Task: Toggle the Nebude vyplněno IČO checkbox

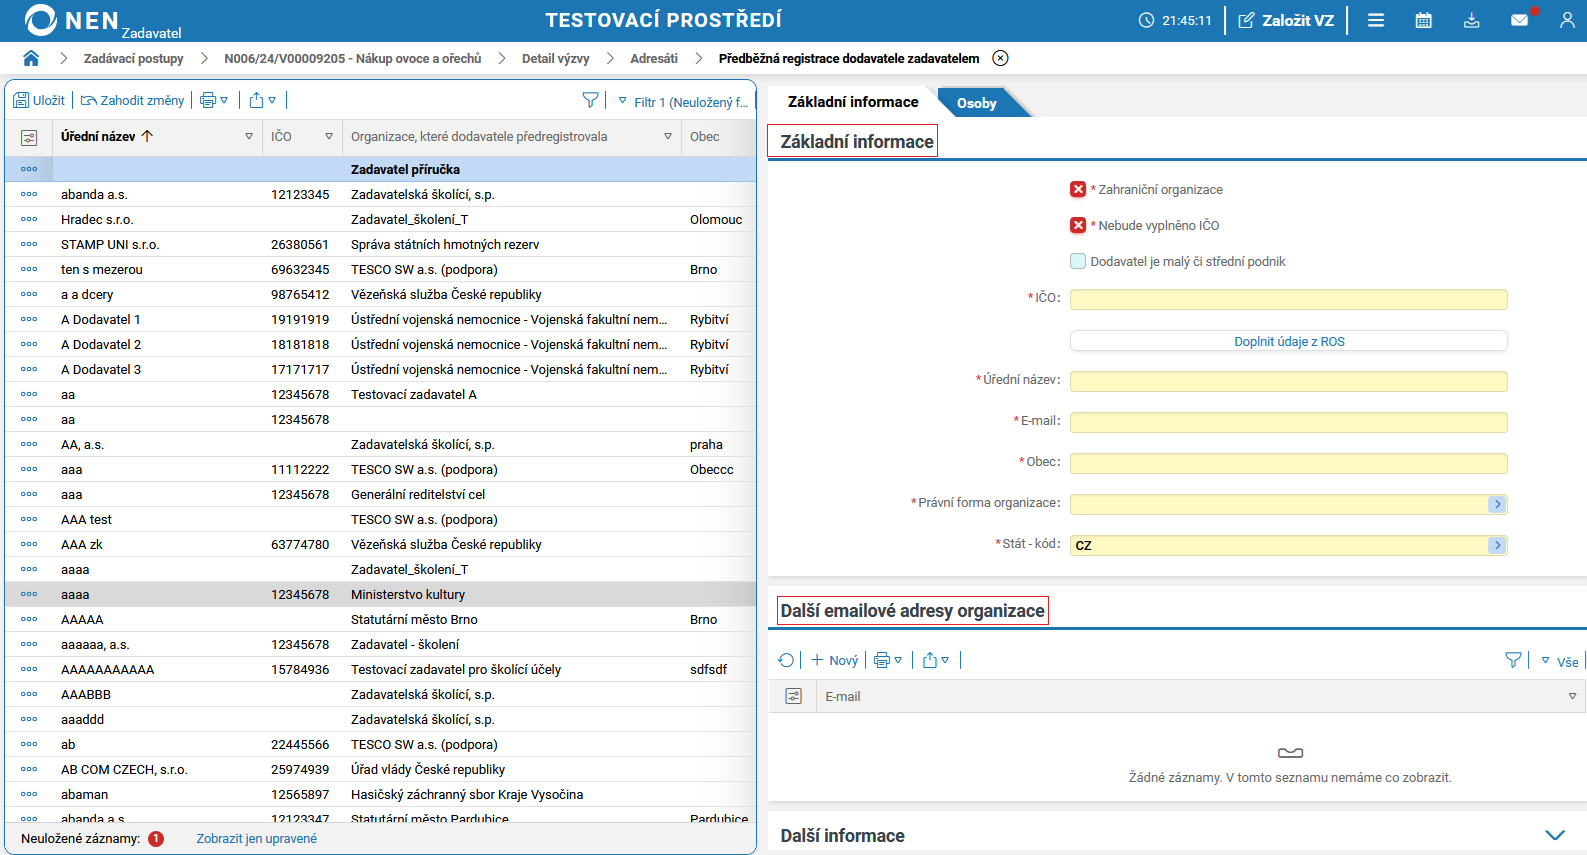Action: pyautogui.click(x=1078, y=225)
